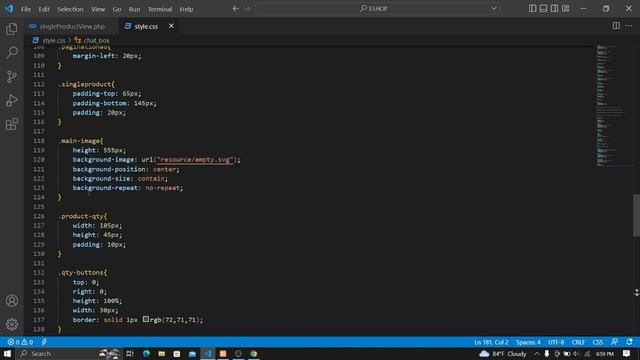Open Google Chrome from taskbar
The height and width of the screenshot is (360, 640).
pyautogui.click(x=253, y=353)
